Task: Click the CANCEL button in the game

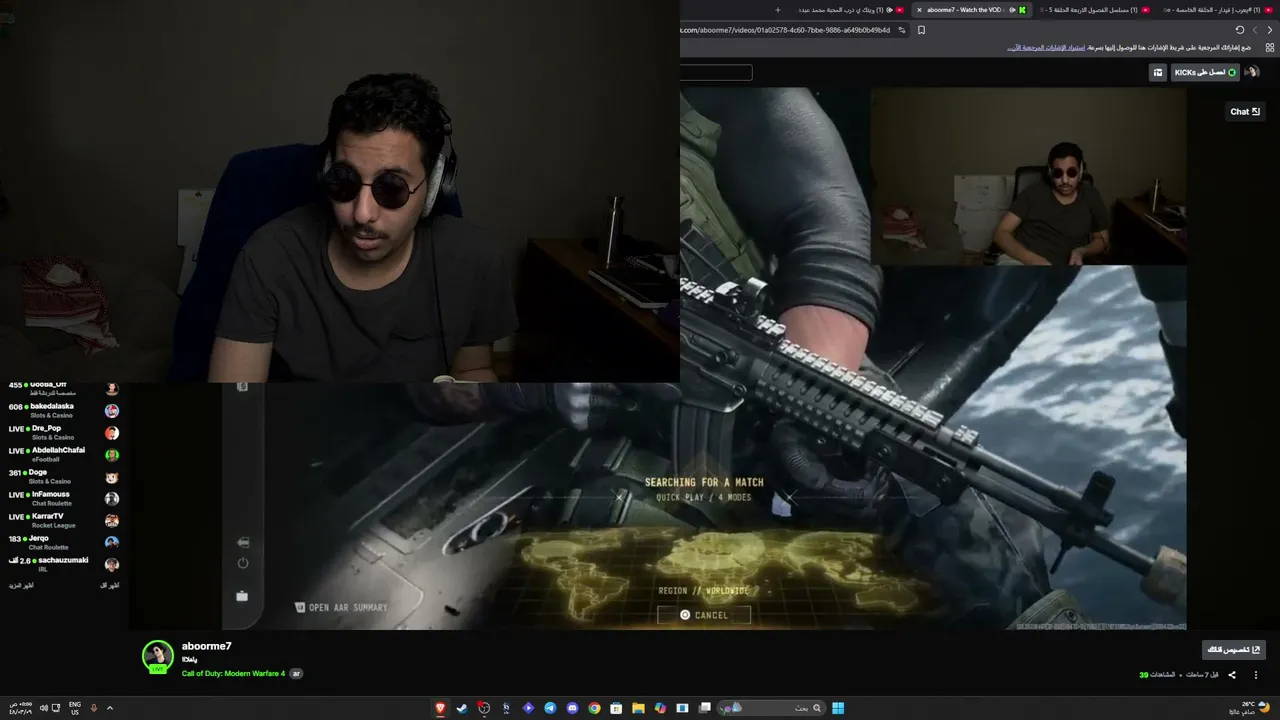Action: (704, 615)
